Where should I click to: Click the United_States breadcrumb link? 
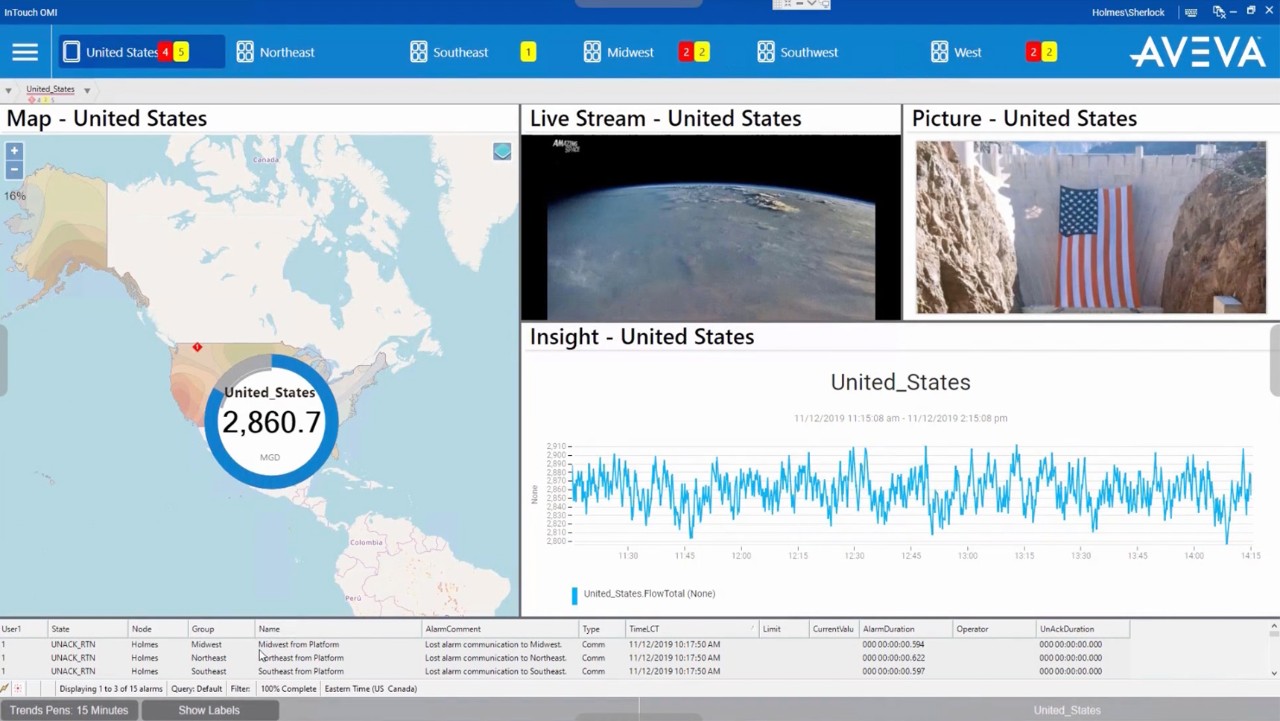[x=50, y=89]
